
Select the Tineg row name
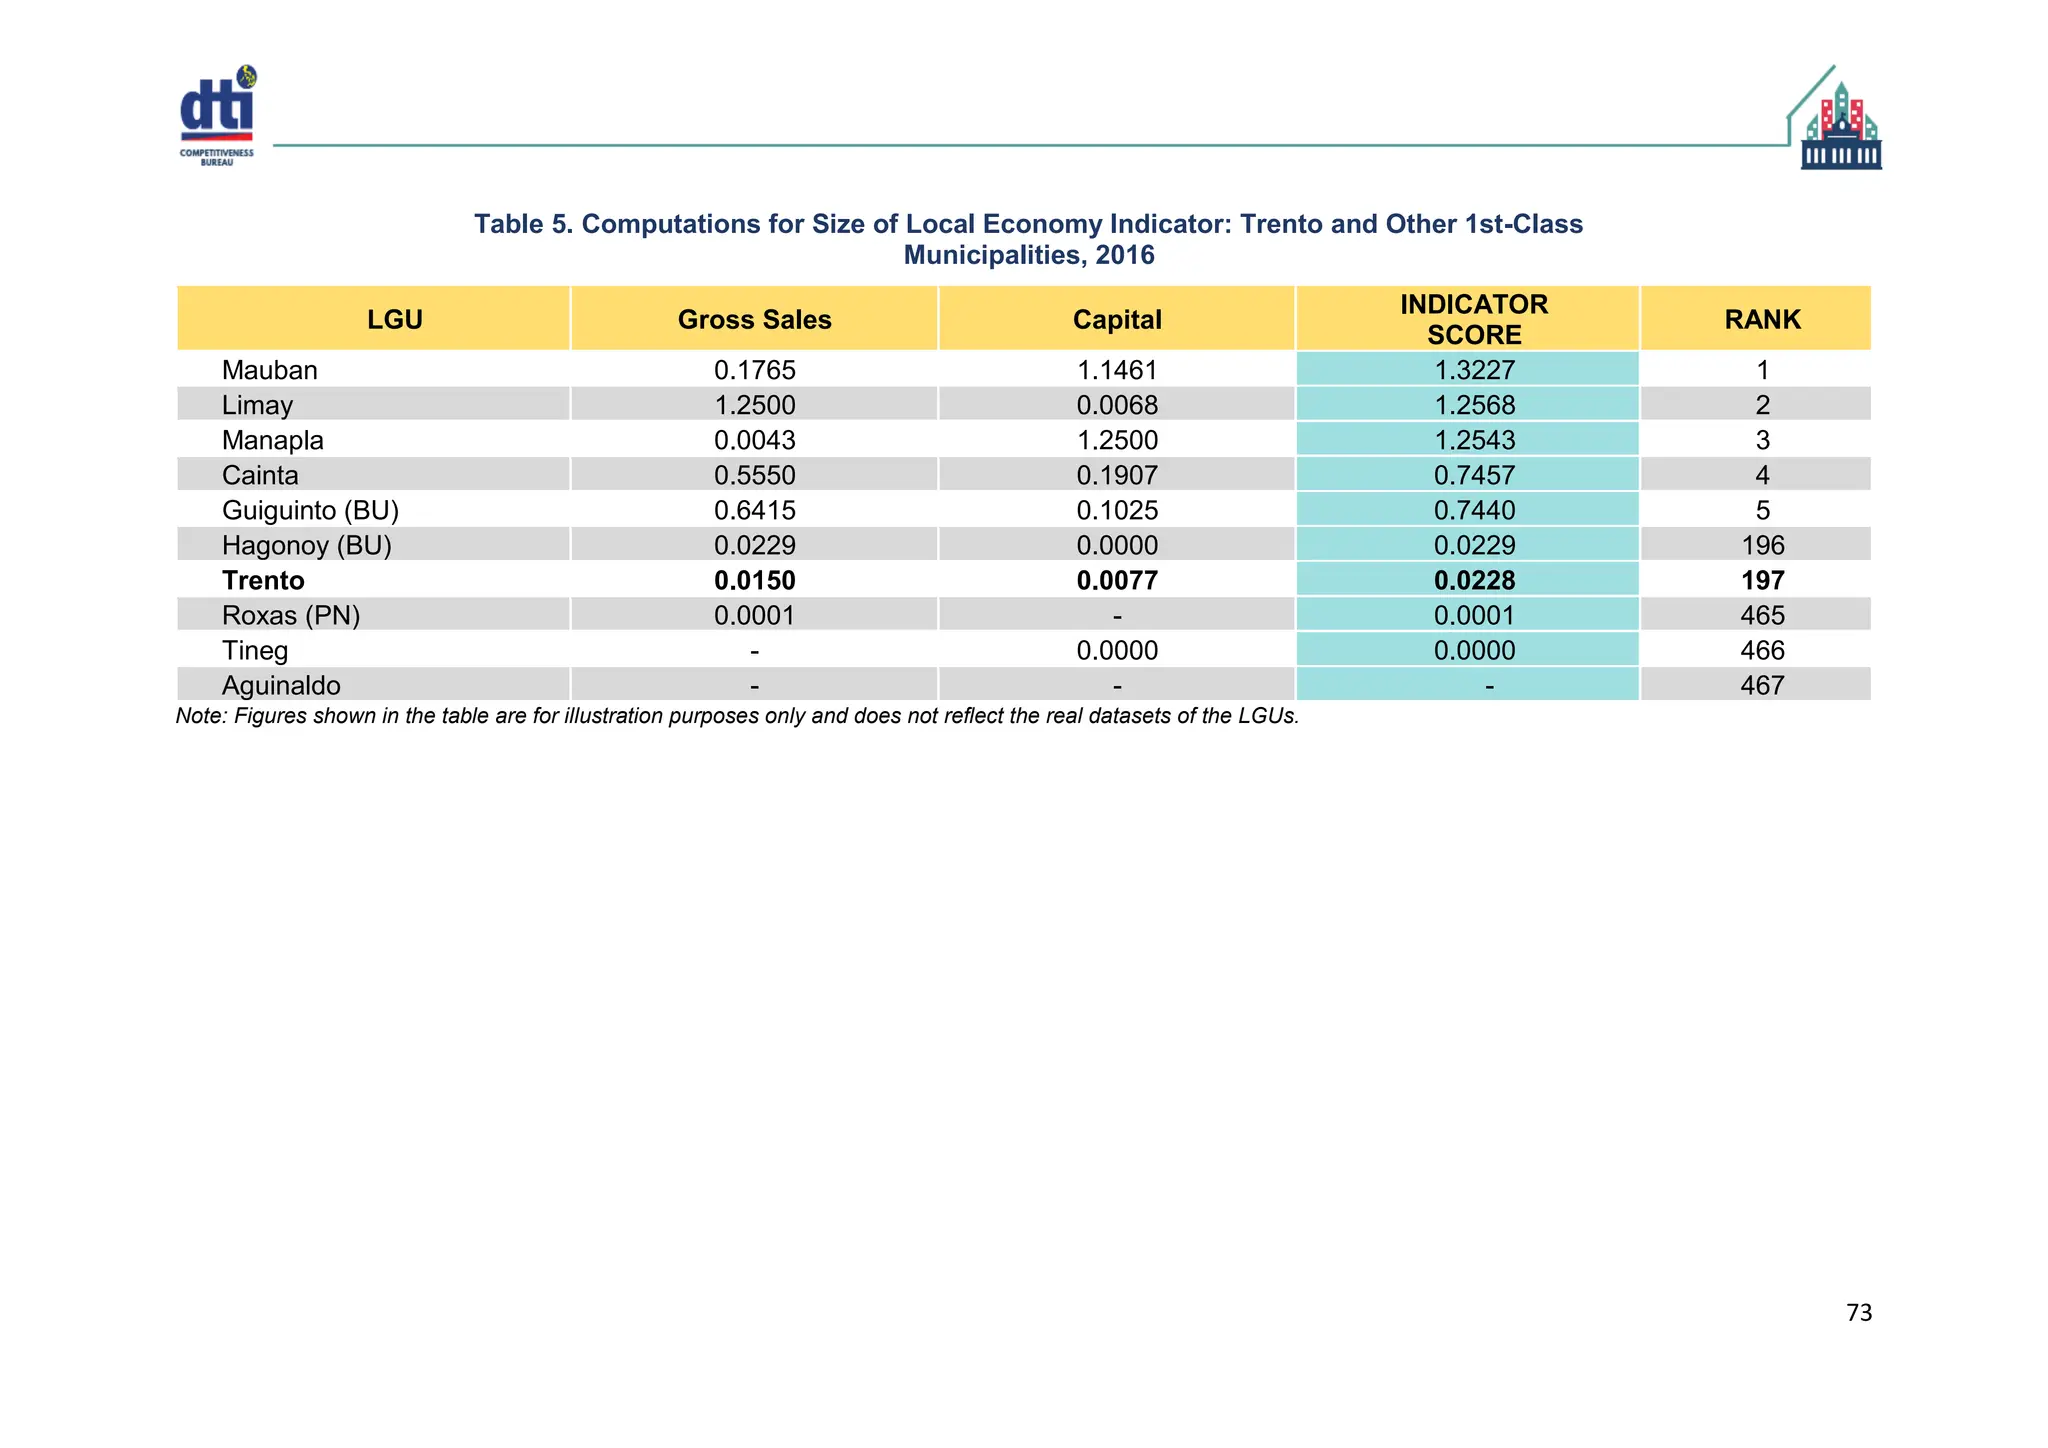click(x=254, y=651)
